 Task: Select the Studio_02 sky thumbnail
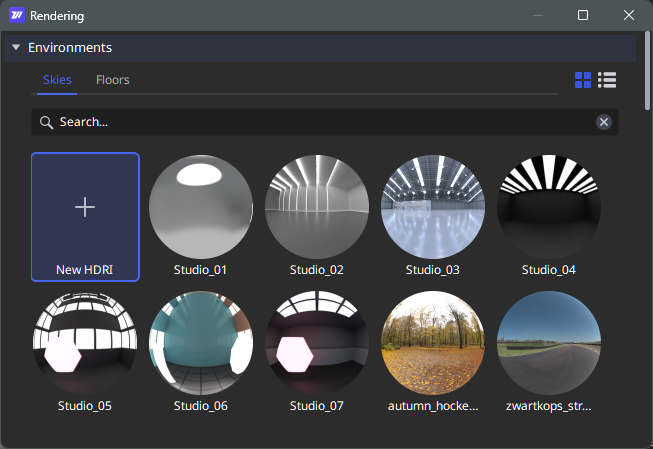[317, 208]
